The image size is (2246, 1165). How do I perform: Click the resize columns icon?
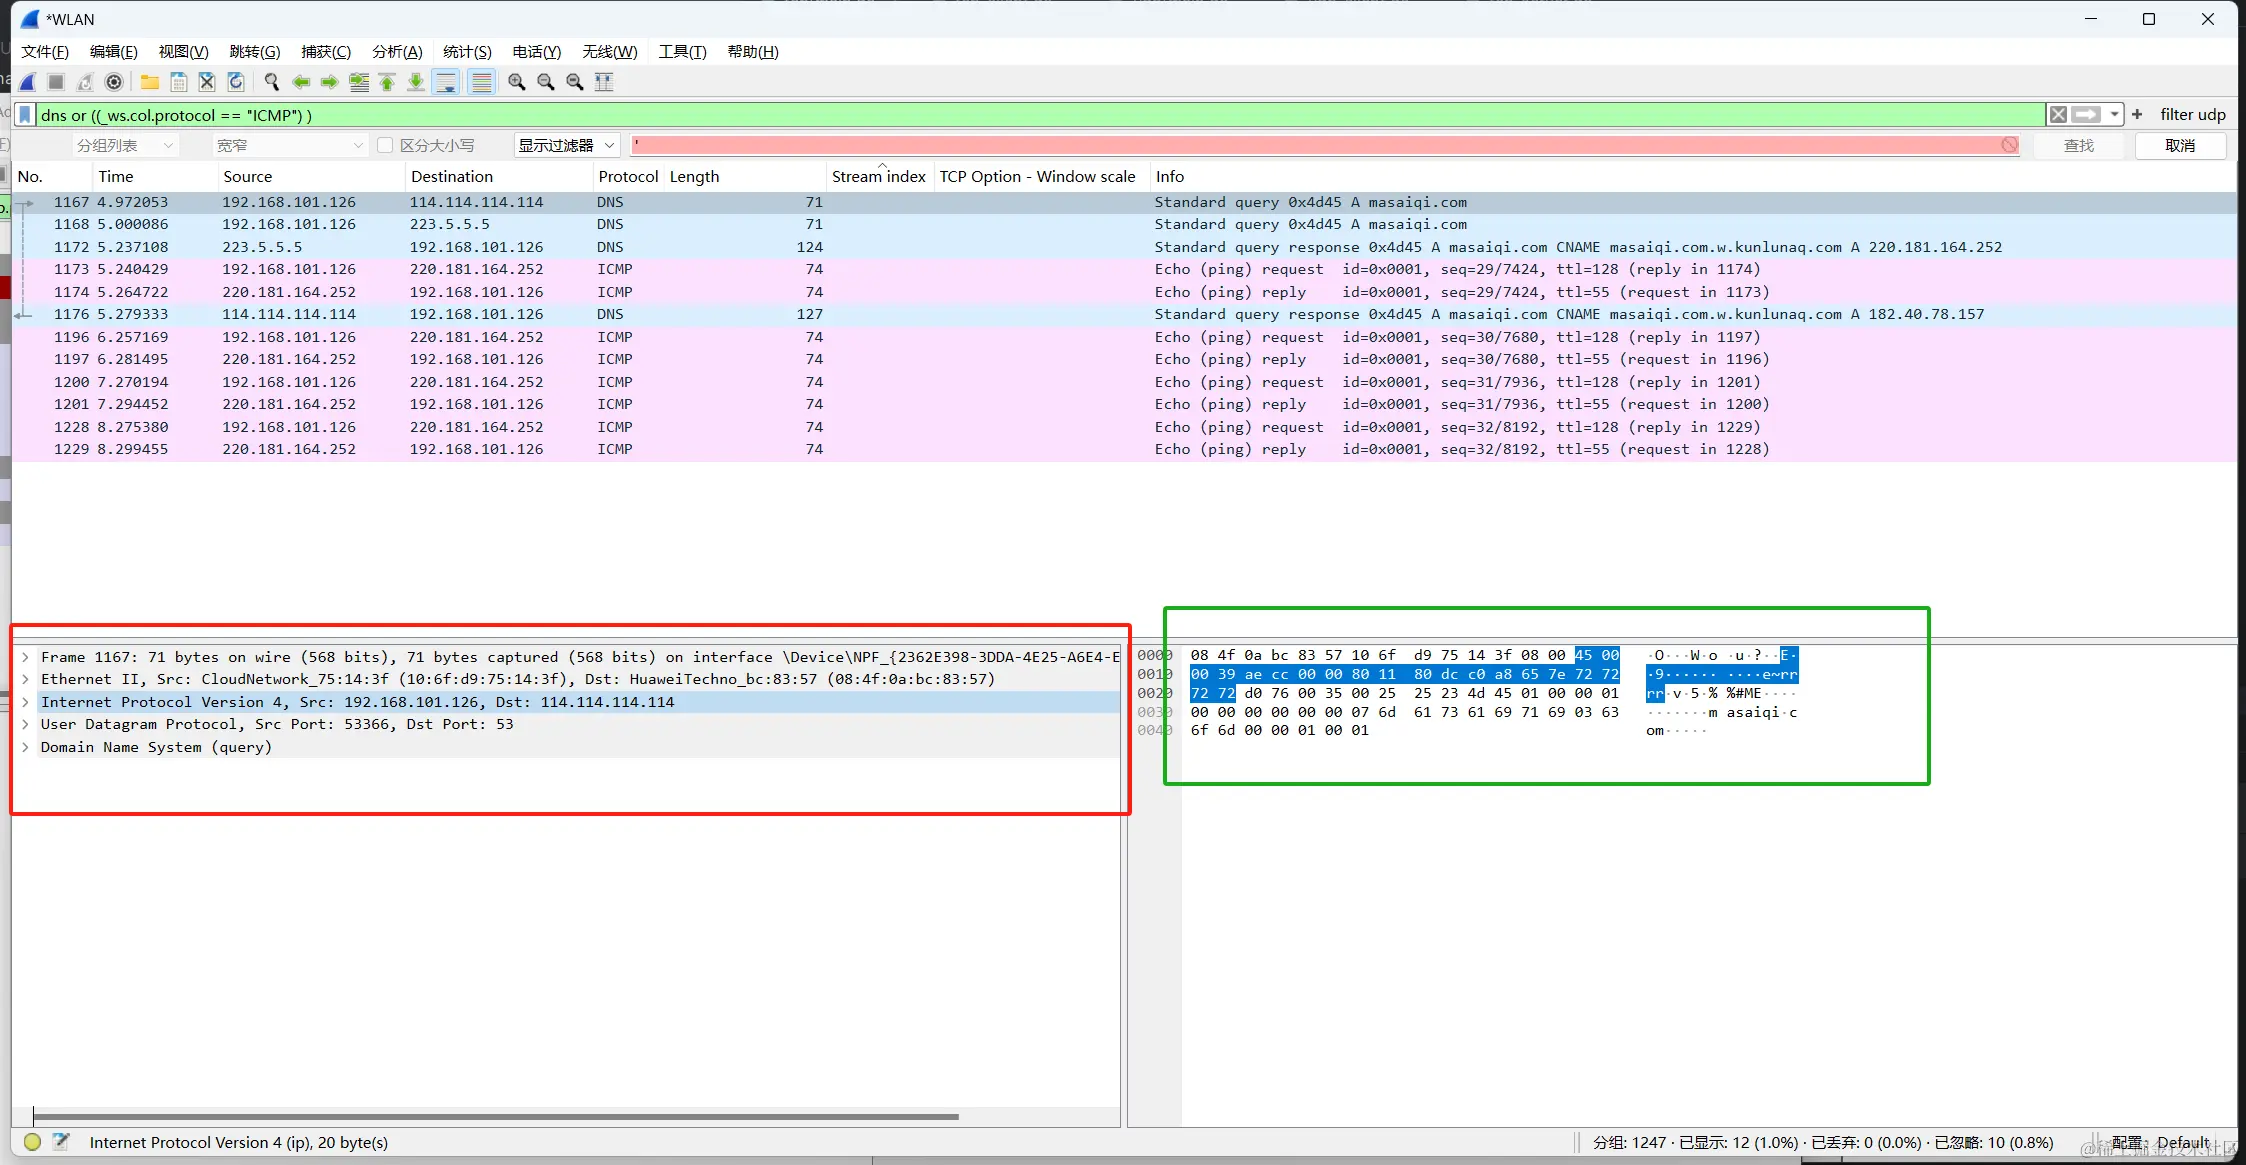604,82
